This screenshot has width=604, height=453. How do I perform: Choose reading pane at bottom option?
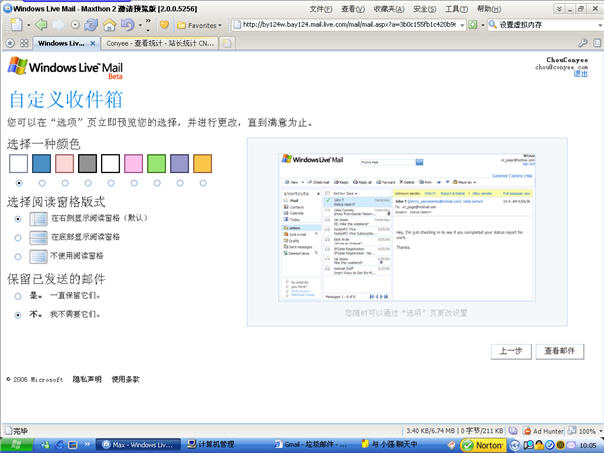18,238
